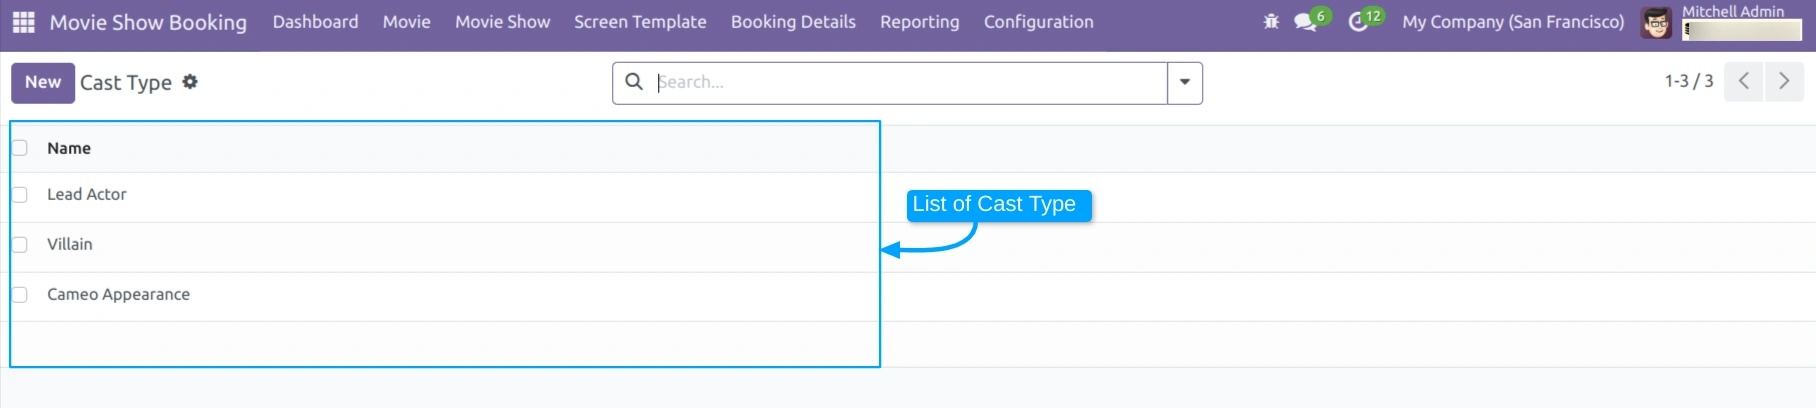Viewport: 1816px width, 408px height.
Task: Open the Lead Actor record
Action: coord(87,195)
